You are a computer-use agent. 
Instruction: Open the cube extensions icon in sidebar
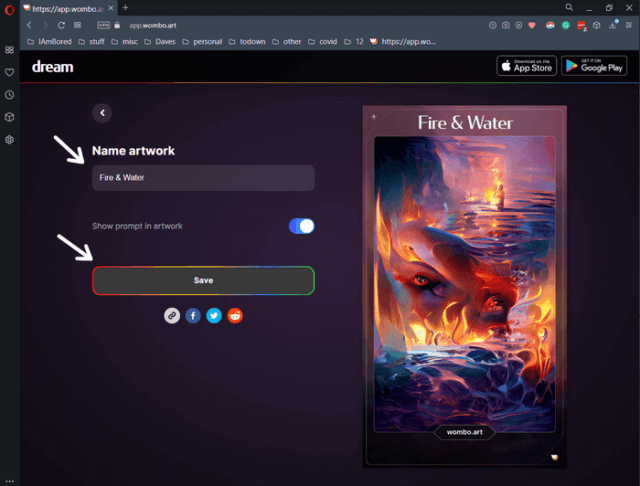9,117
